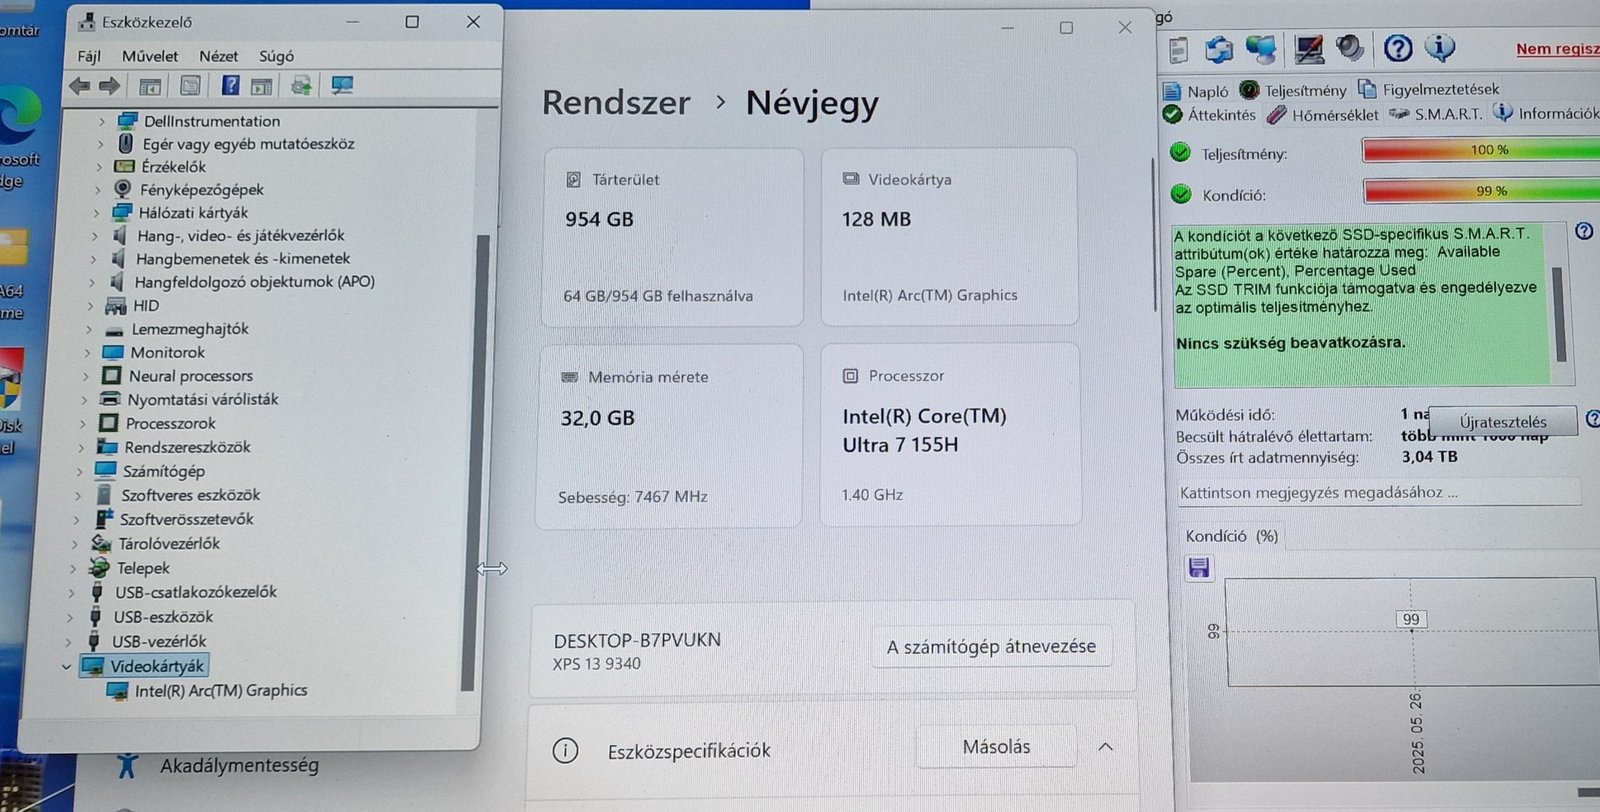Open the Művelet menu
Image resolution: width=1600 pixels, height=812 pixels.
coord(150,56)
